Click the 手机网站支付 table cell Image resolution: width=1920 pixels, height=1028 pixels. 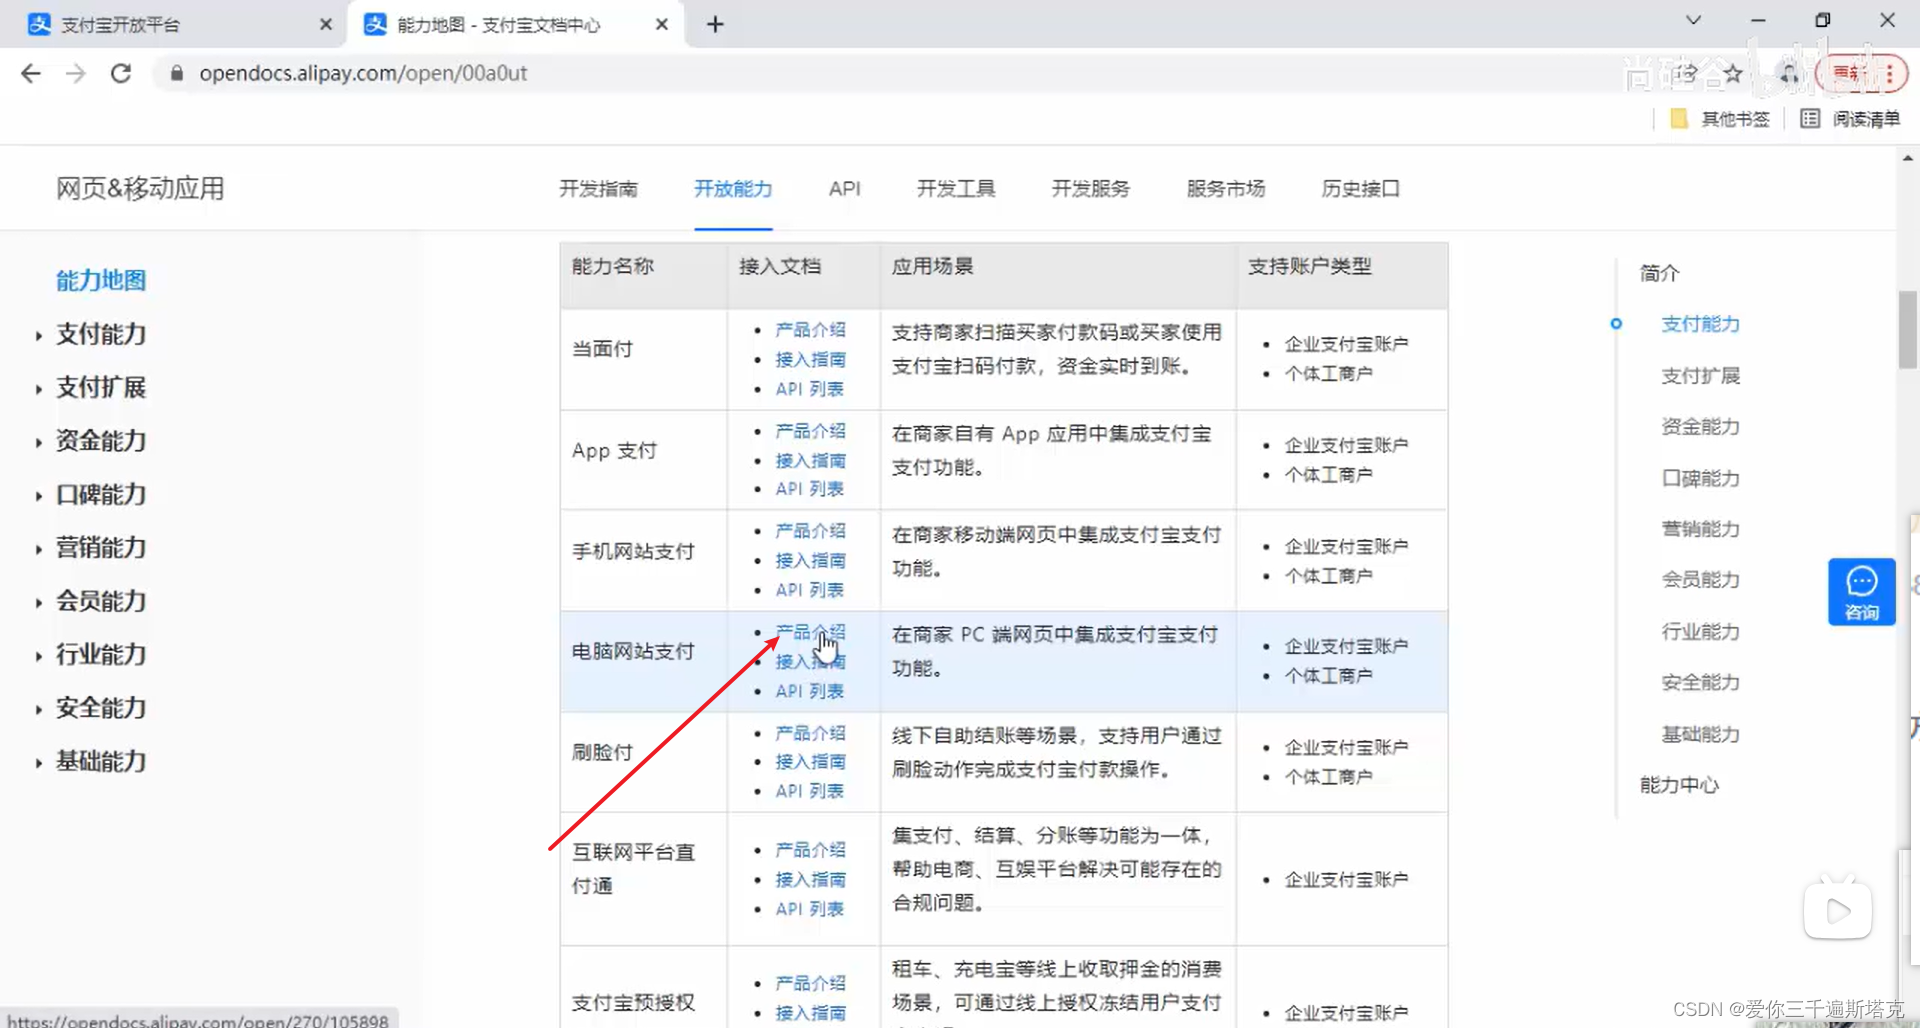(643, 560)
